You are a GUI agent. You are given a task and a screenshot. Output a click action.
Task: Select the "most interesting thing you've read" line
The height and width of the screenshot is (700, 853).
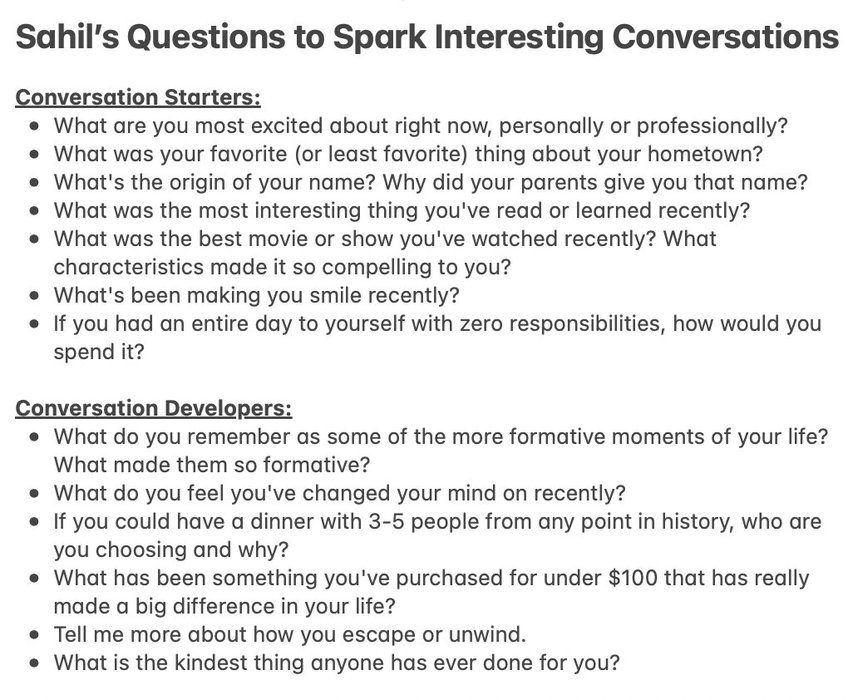pyautogui.click(x=401, y=212)
